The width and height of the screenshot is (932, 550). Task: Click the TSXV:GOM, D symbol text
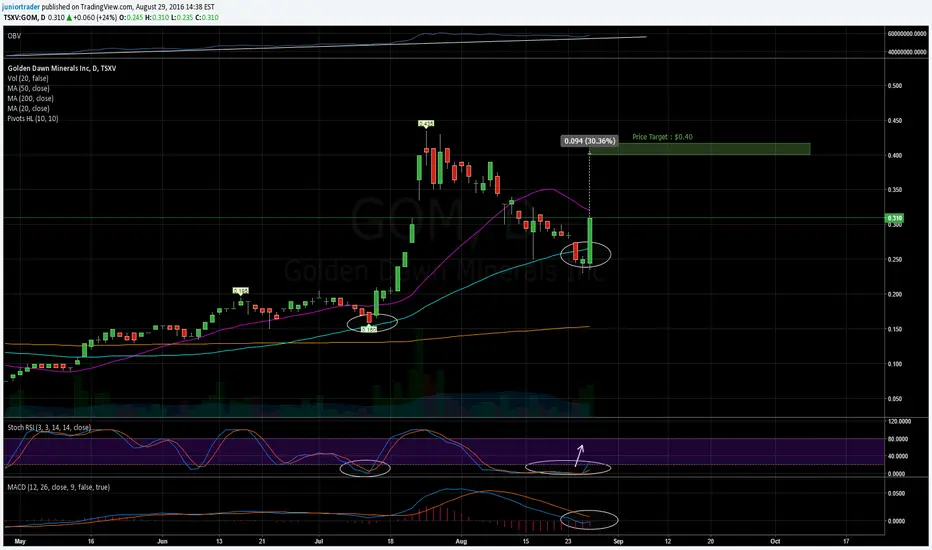[24, 18]
